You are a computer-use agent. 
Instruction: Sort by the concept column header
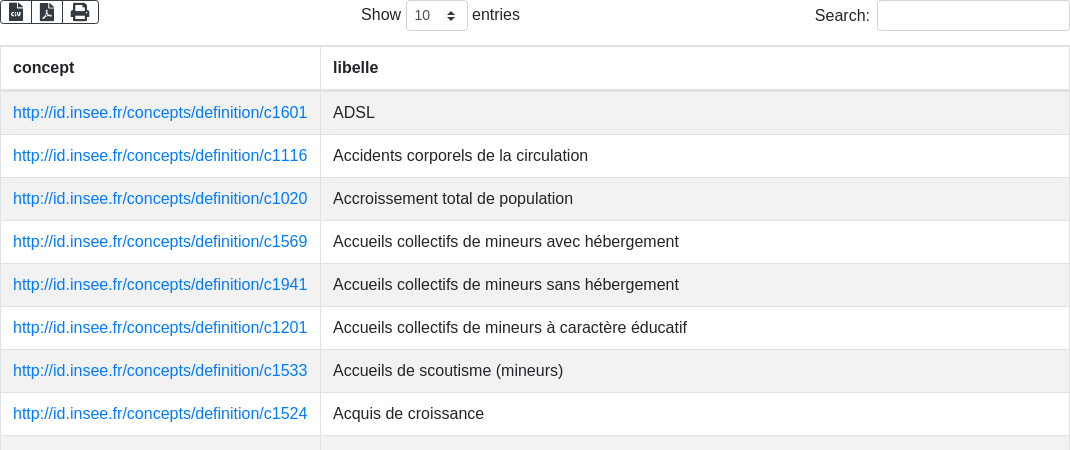[x=160, y=68]
